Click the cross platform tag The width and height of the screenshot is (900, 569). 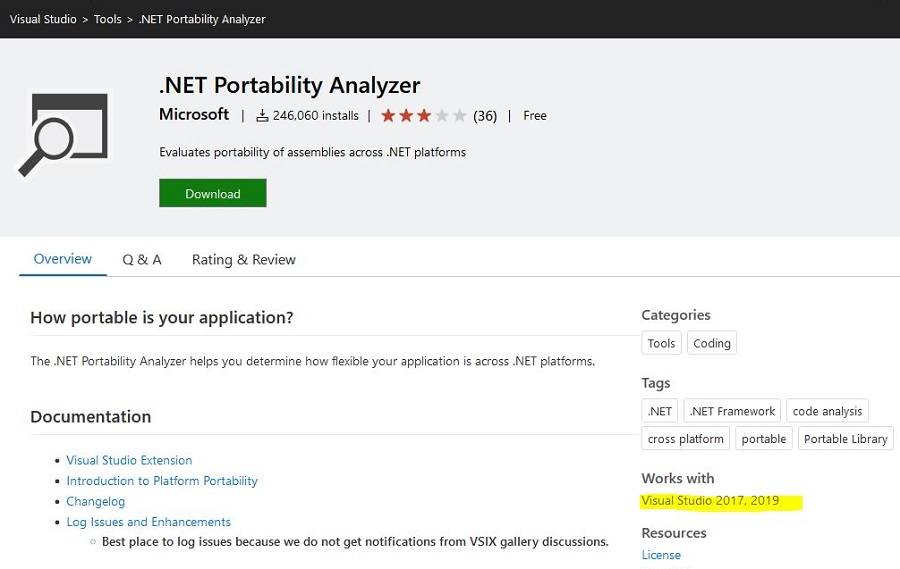coord(685,438)
